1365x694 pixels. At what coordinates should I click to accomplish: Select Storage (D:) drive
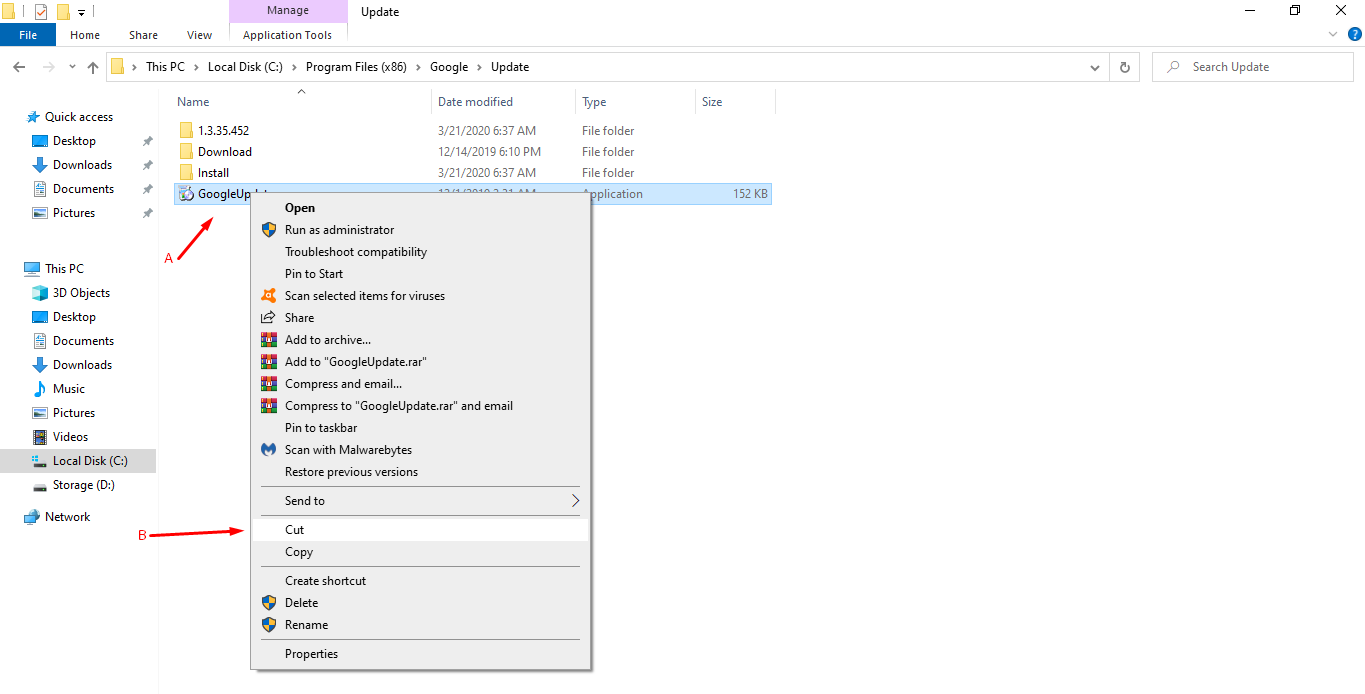[83, 485]
